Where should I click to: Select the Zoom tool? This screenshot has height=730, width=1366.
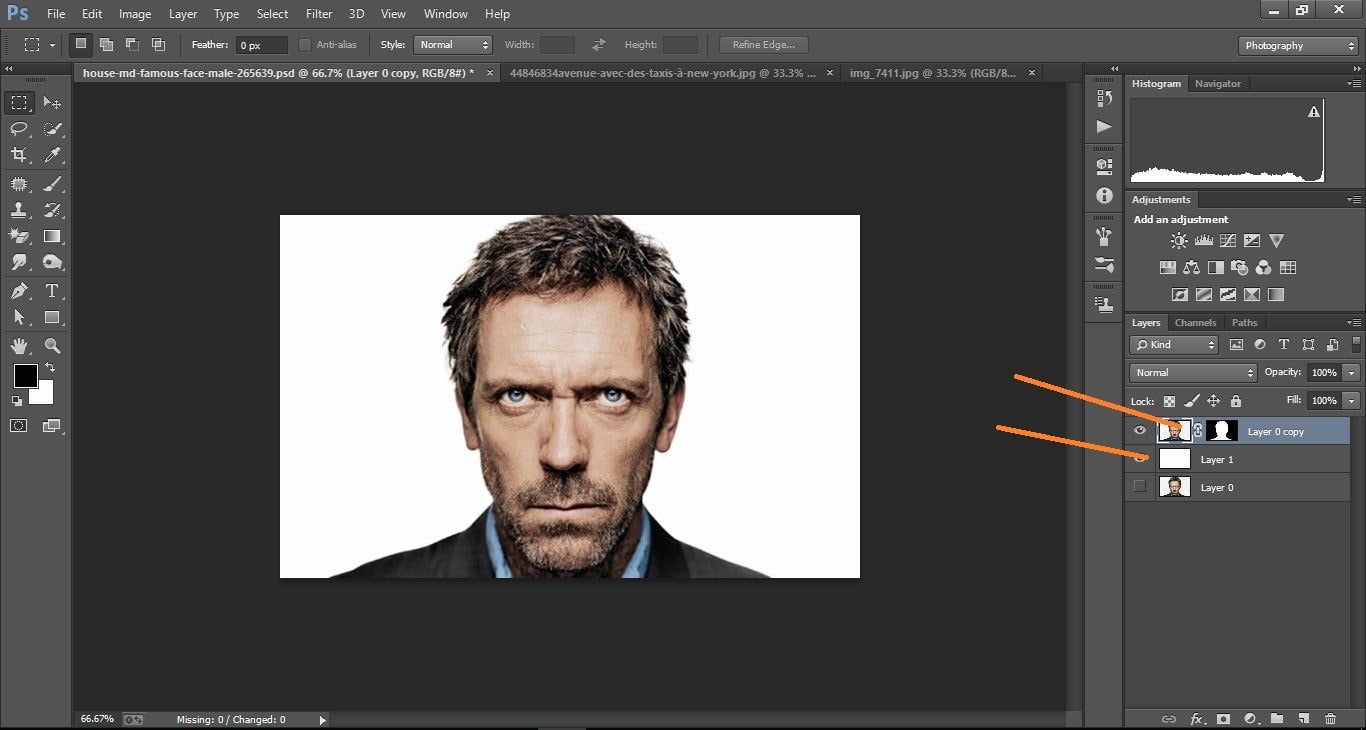[52, 345]
